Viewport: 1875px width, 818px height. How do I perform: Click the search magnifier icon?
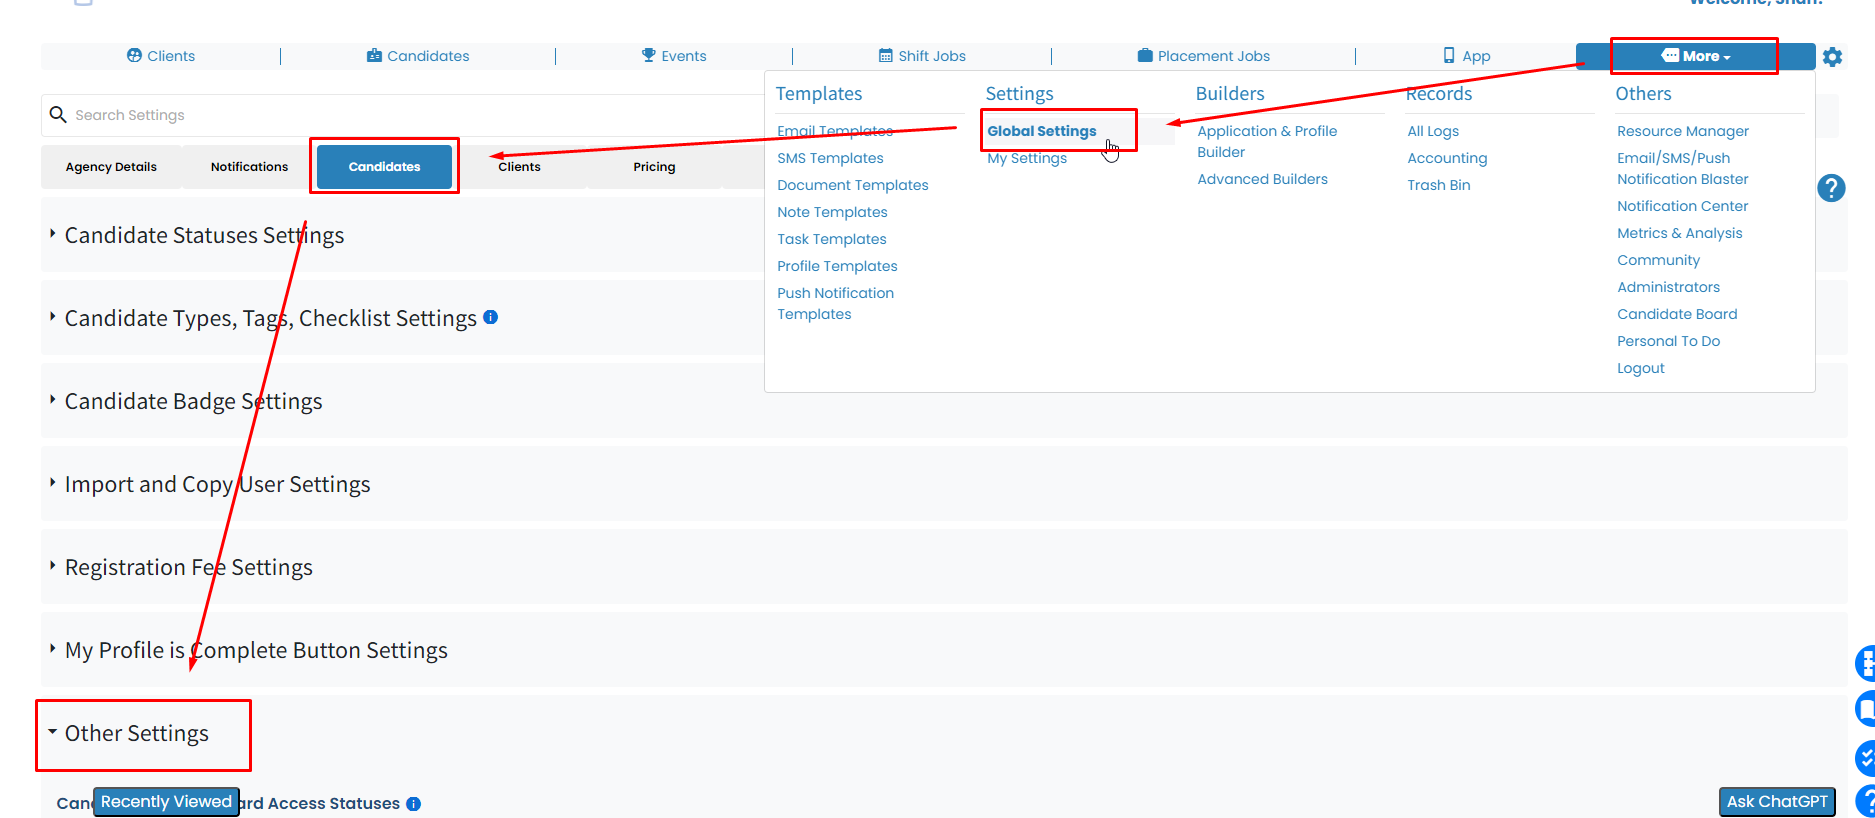pos(58,115)
